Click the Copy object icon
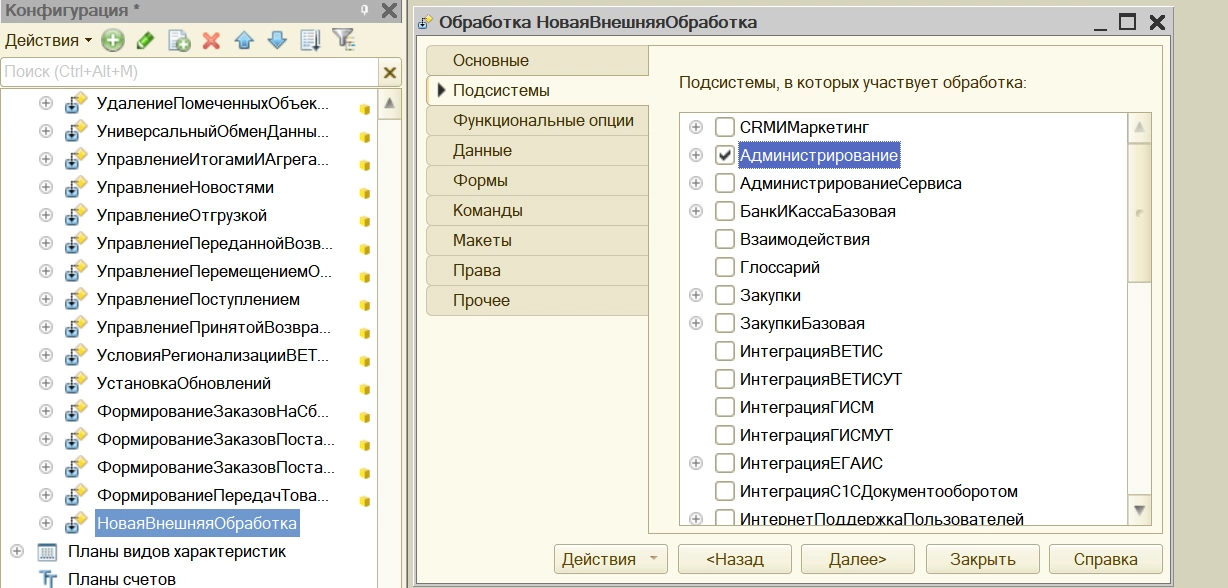The width and height of the screenshot is (1228, 588). pyautogui.click(x=179, y=41)
